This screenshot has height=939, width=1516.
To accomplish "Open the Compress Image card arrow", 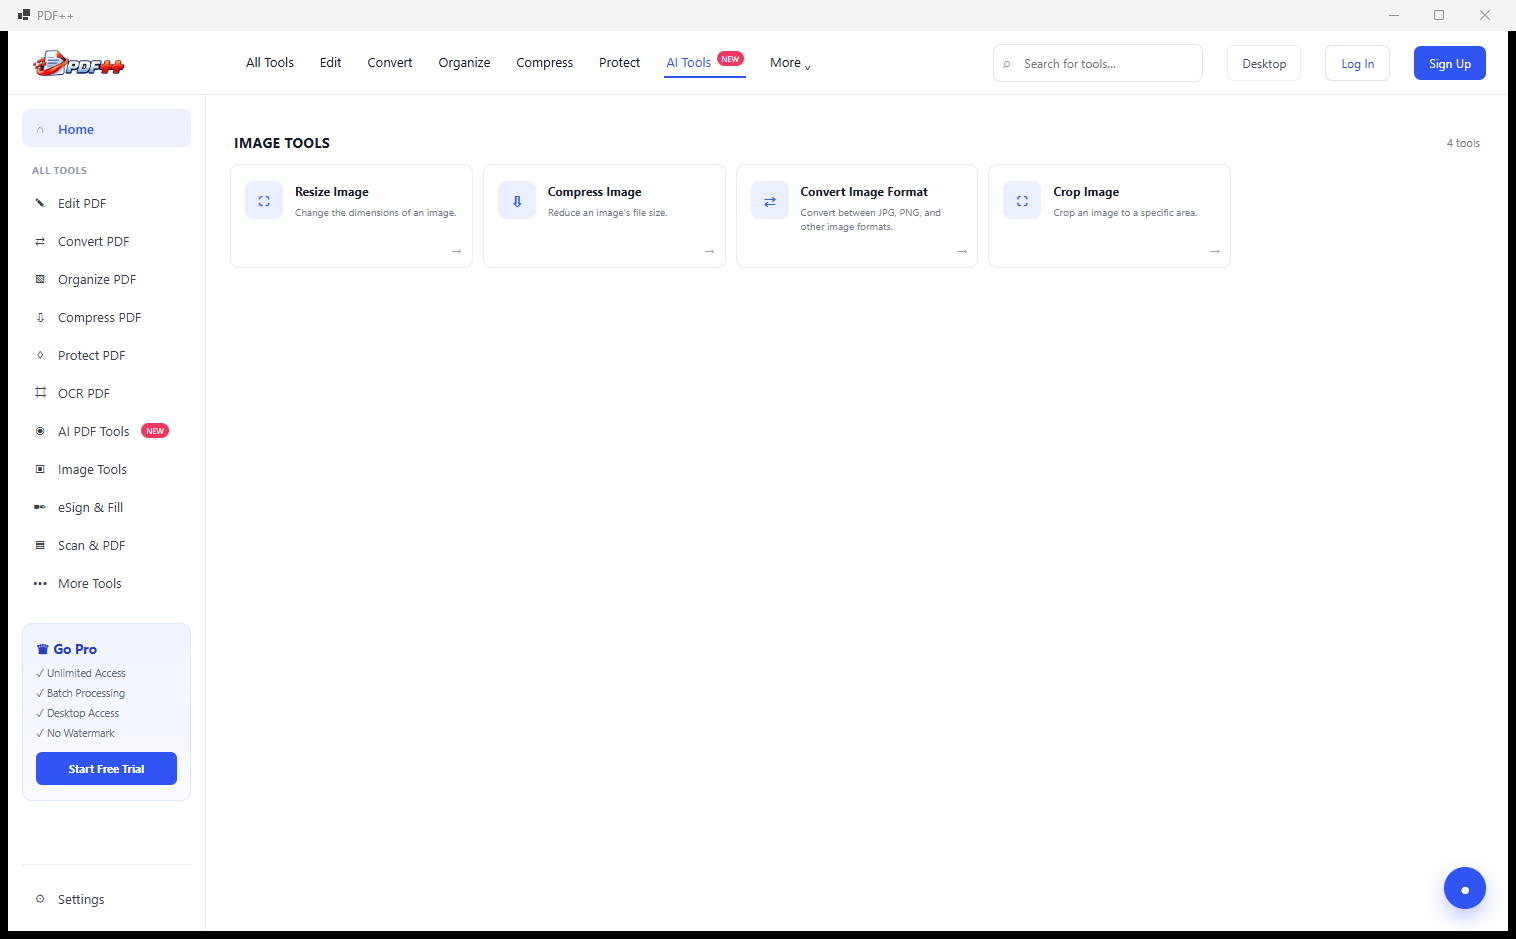I will pyautogui.click(x=709, y=251).
